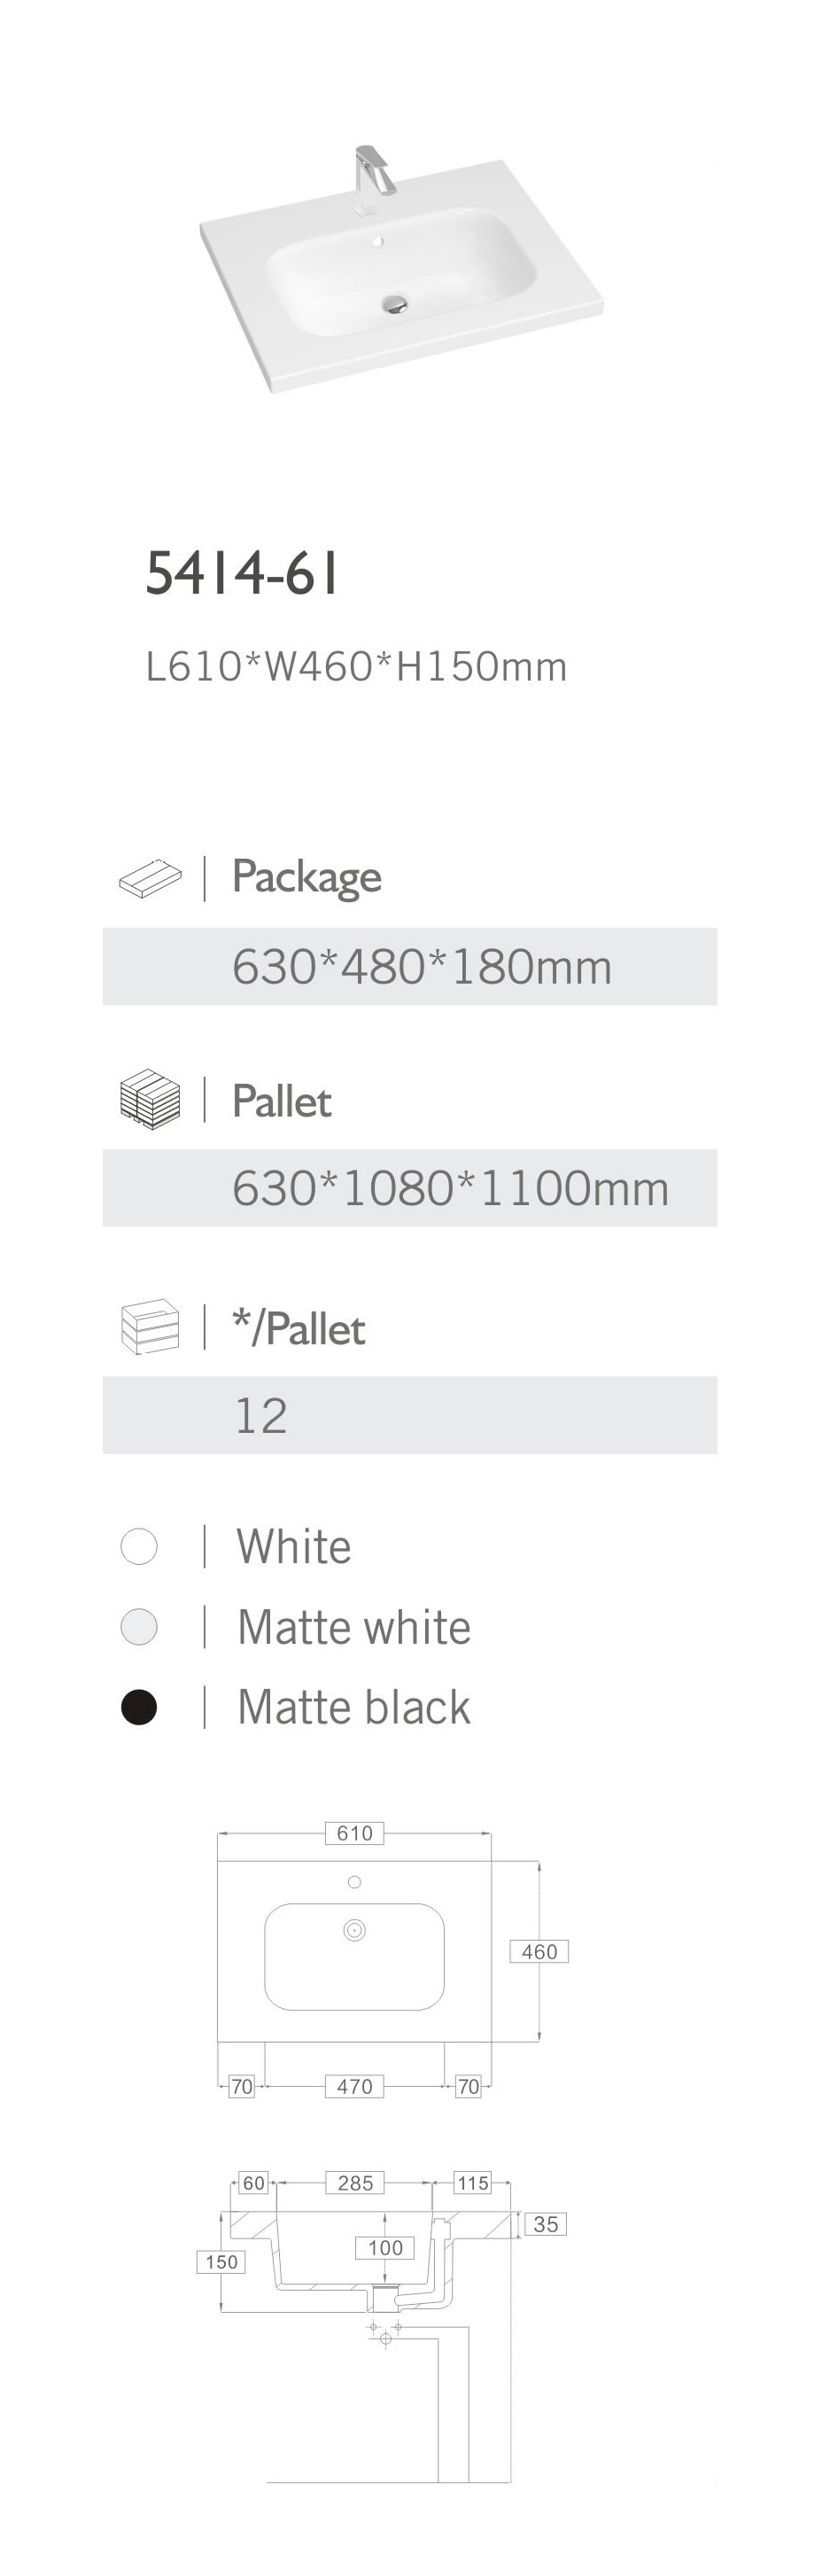Click the chrome drain in the basin photo
Viewport: 838px width, 2576px height.
click(397, 303)
